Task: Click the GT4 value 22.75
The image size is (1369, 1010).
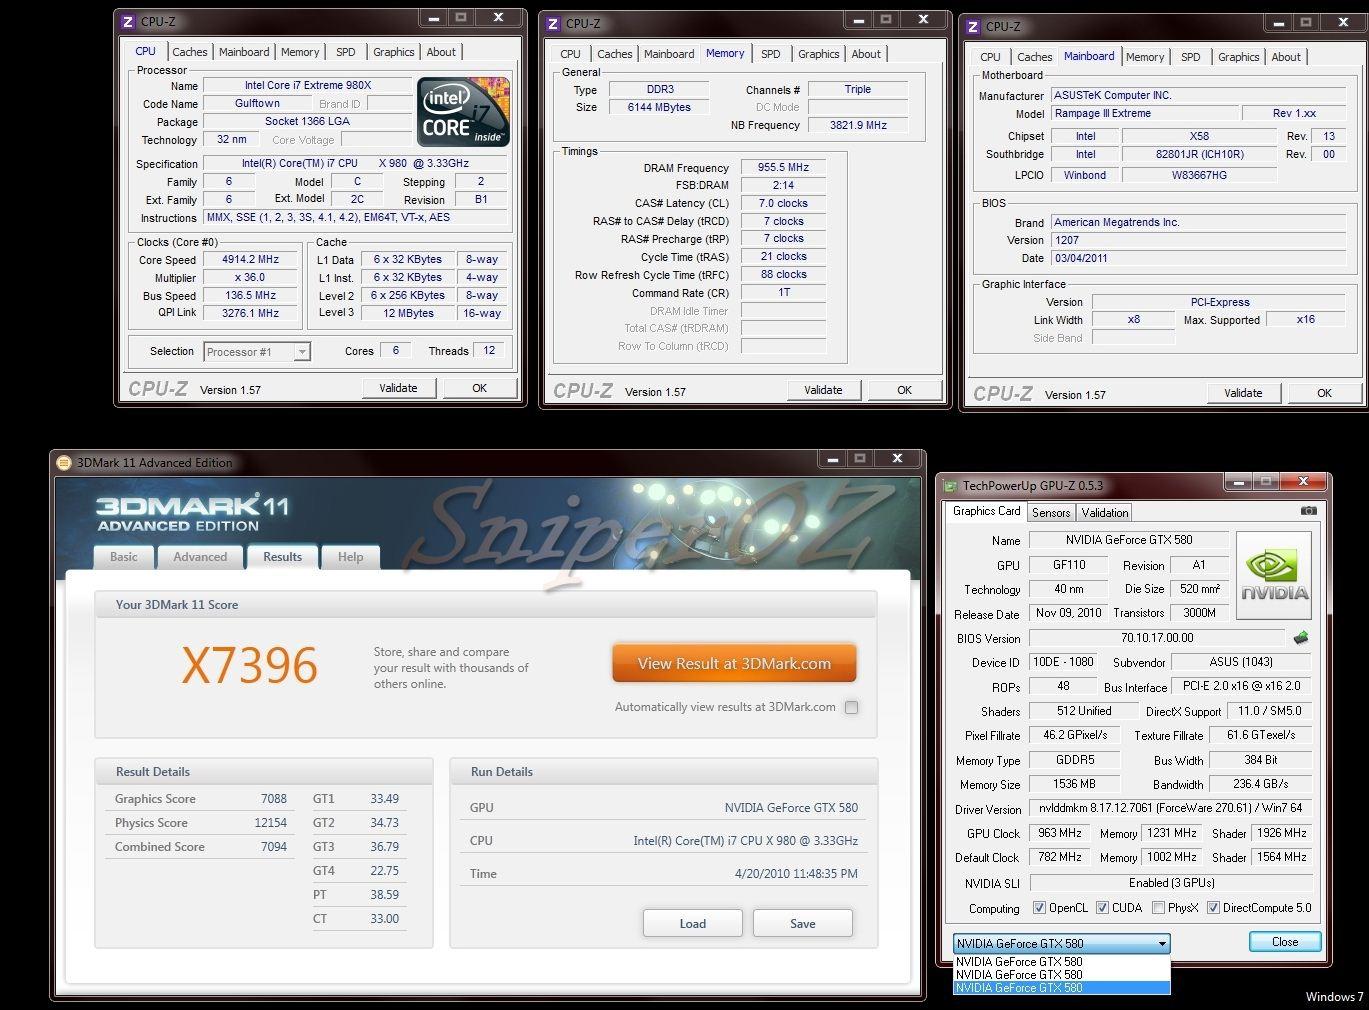Action: 384,871
